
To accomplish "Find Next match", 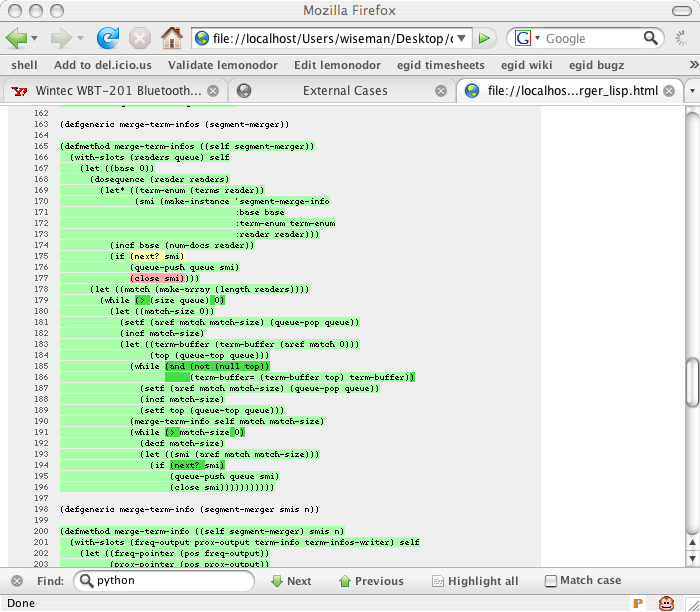I will click(x=291, y=581).
